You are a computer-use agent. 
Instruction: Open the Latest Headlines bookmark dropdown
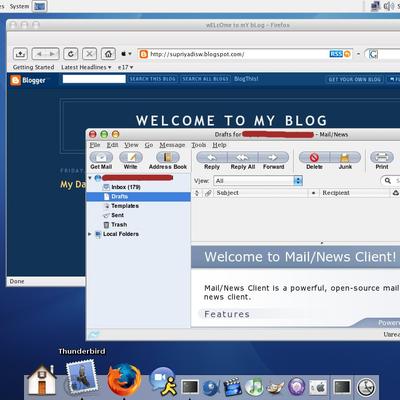(x=86, y=67)
